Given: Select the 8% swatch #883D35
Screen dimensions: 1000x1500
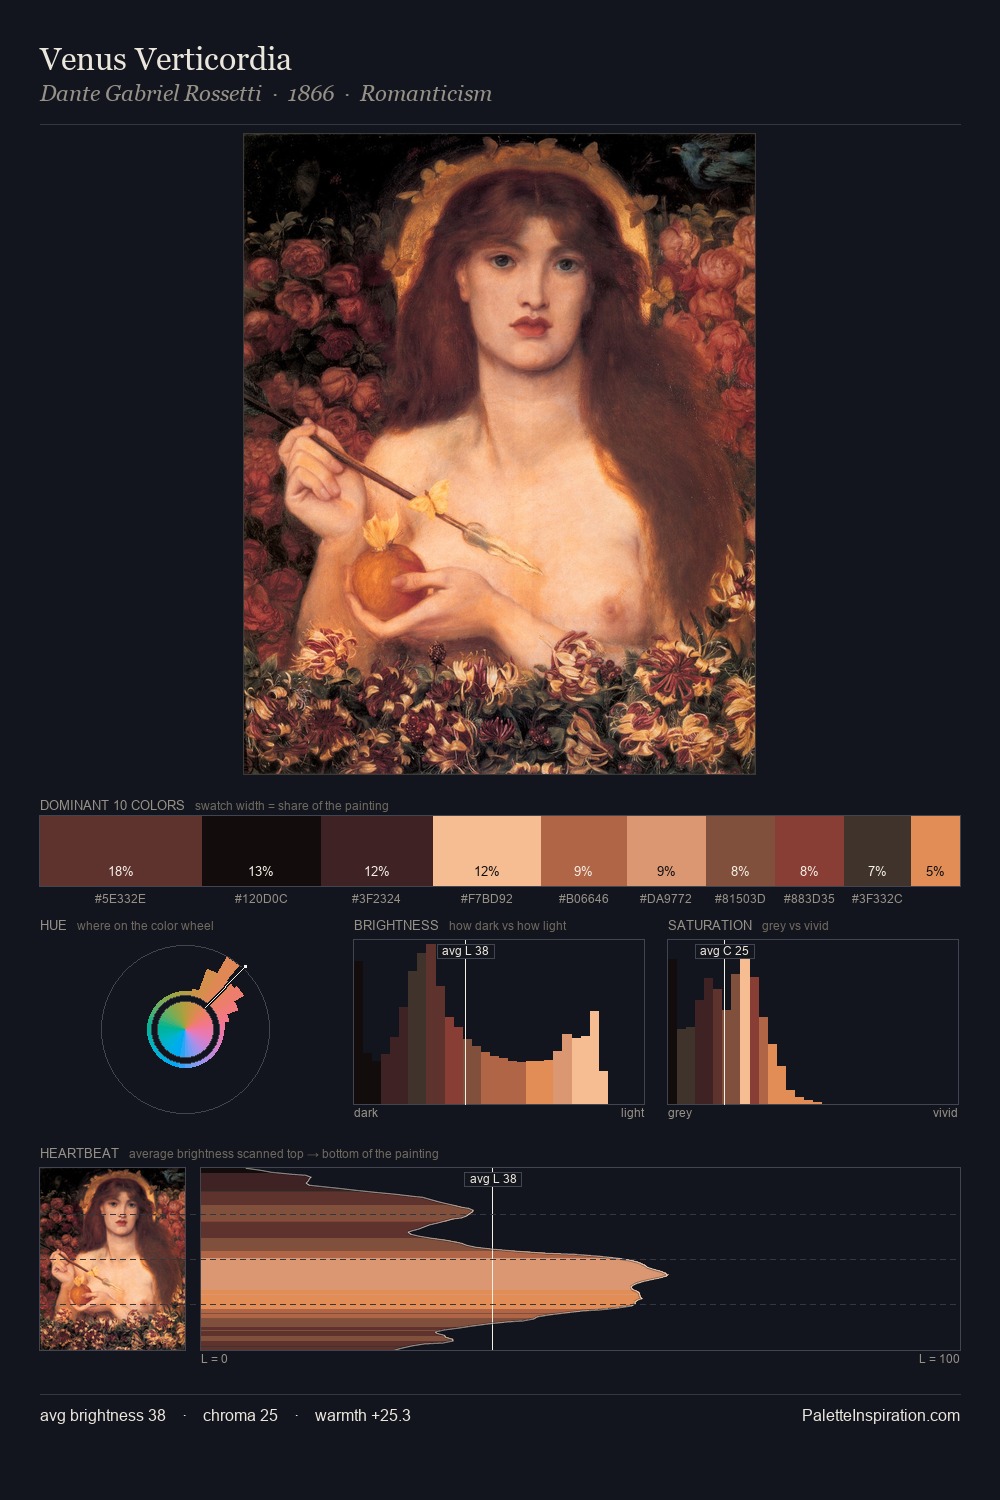Looking at the screenshot, I should pyautogui.click(x=809, y=851).
